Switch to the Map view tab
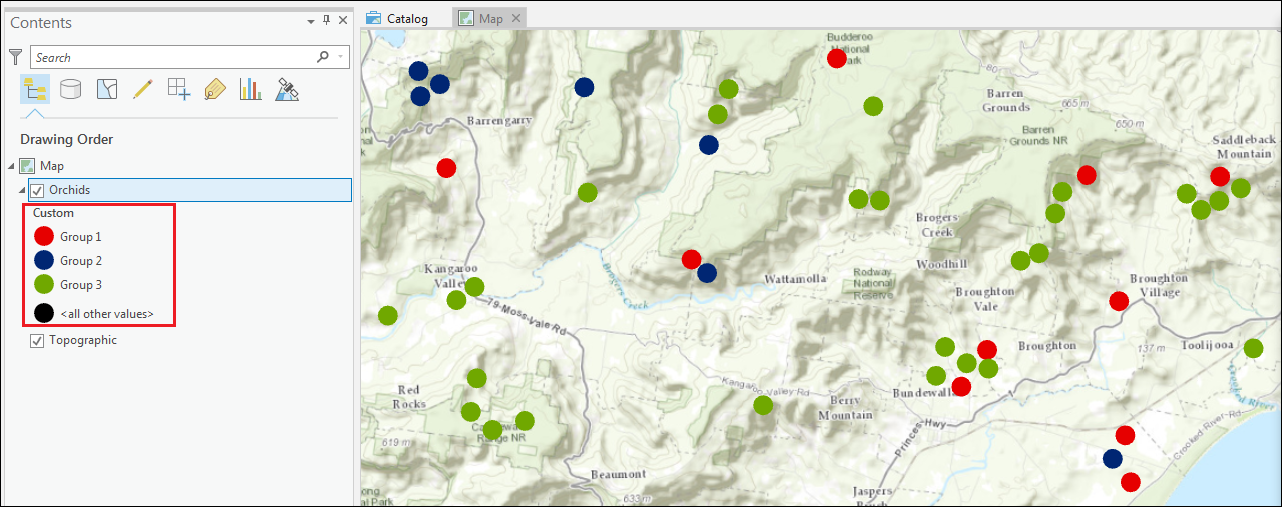1282x507 pixels. tap(490, 18)
